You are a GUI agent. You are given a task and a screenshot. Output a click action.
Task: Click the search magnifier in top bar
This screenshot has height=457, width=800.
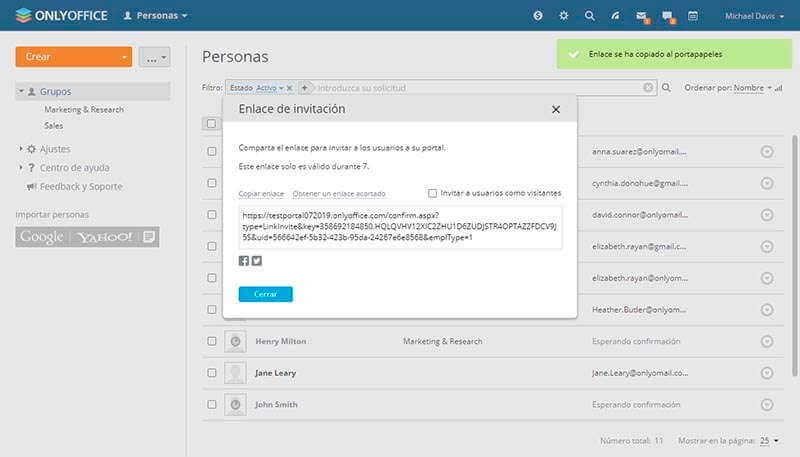coord(590,16)
